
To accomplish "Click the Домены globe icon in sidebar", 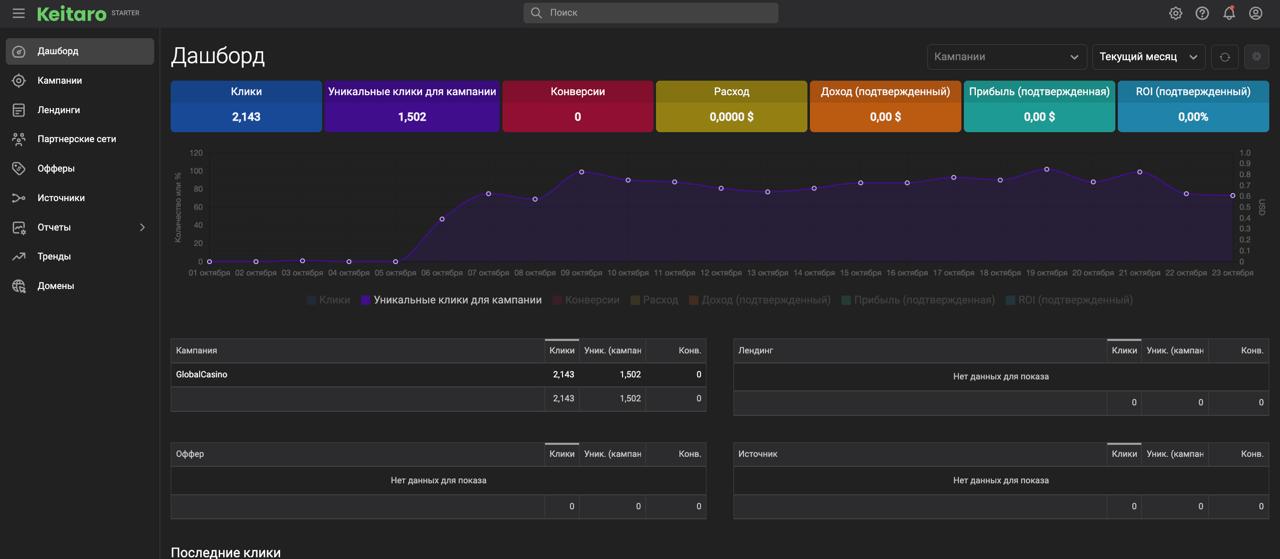I will pyautogui.click(x=18, y=286).
